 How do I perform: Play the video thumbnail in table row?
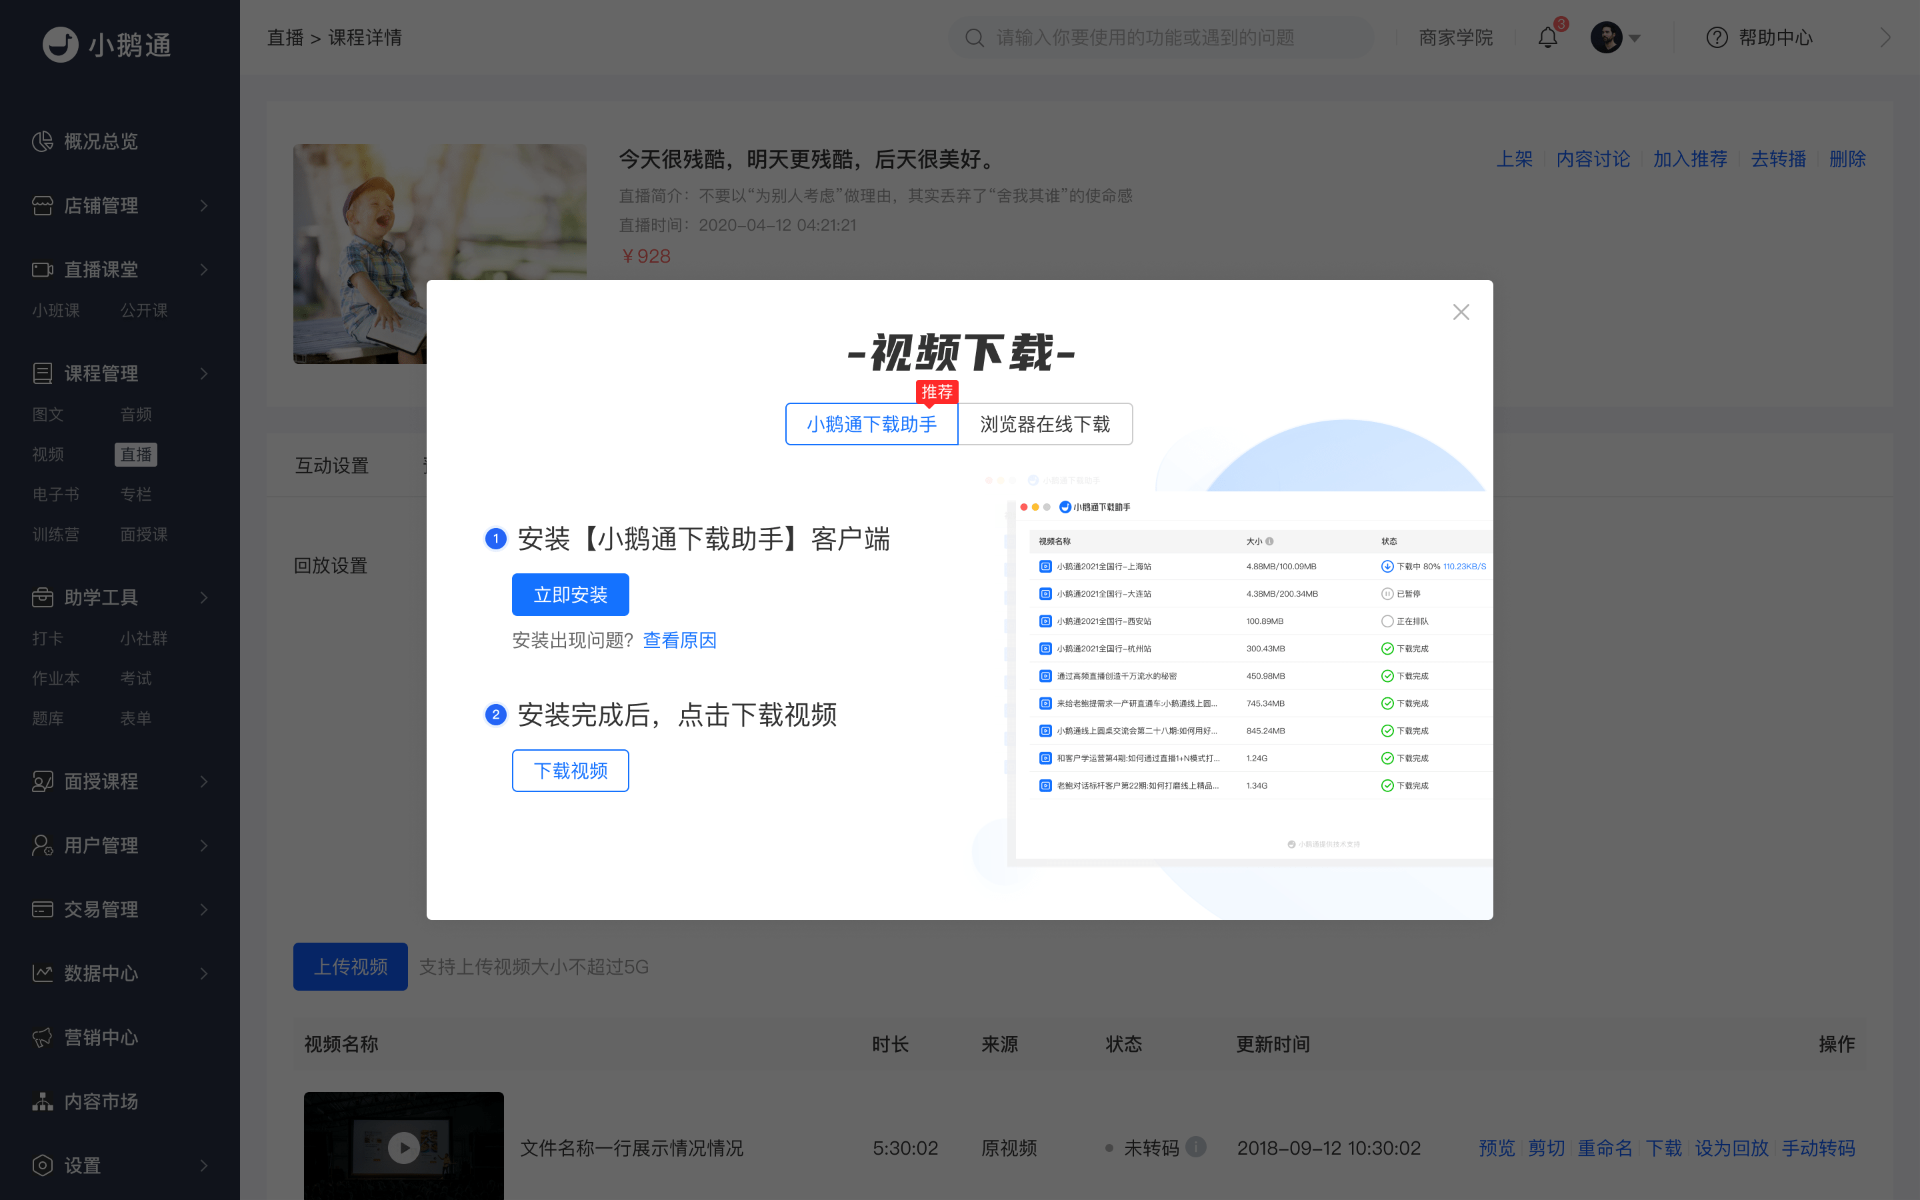(x=404, y=1146)
